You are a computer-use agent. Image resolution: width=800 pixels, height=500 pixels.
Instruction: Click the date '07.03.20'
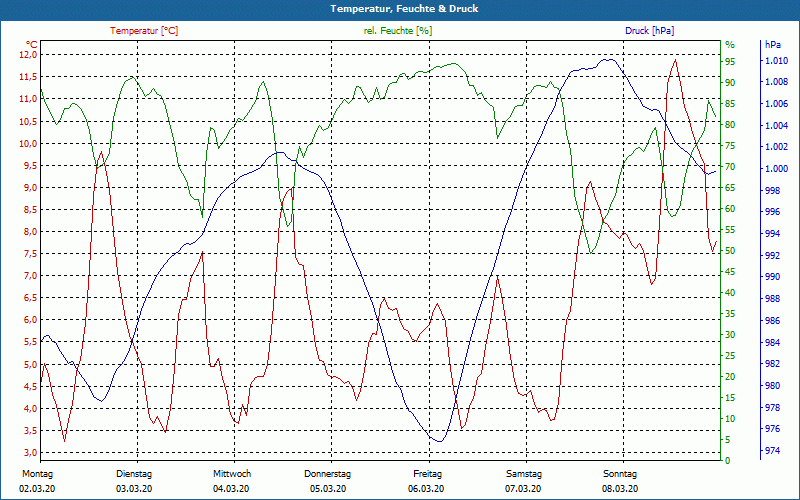523,489
